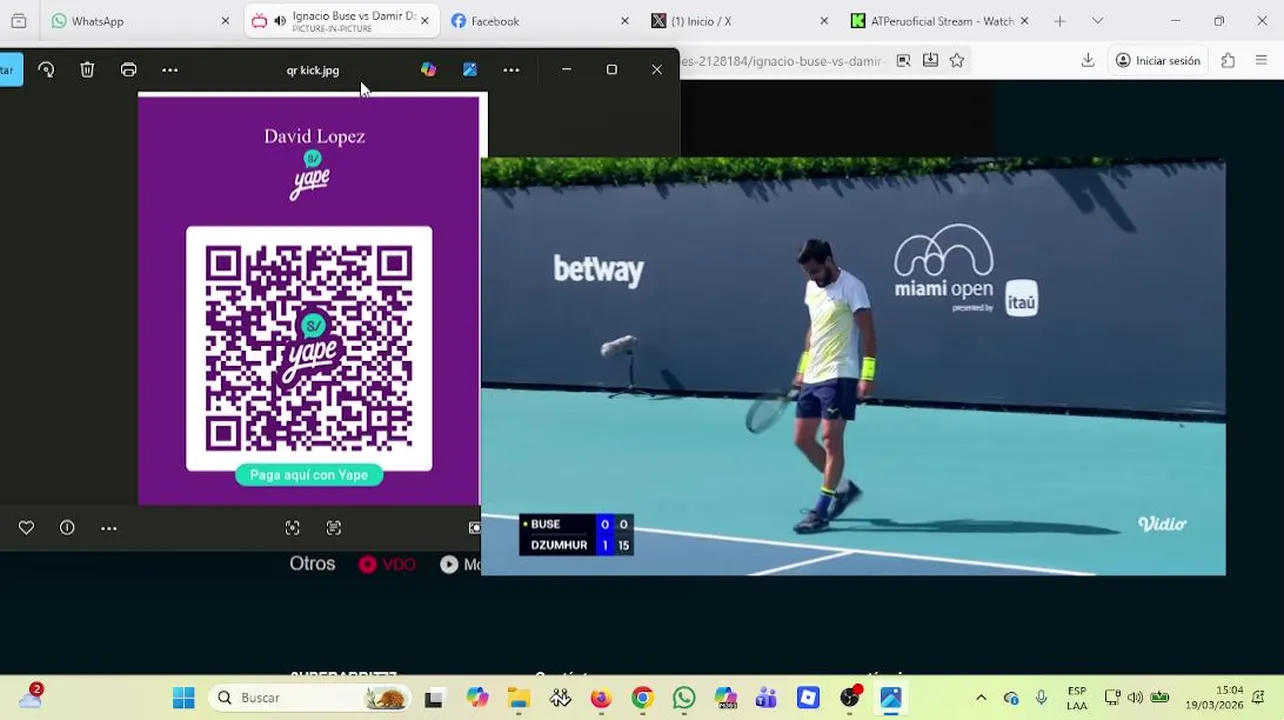This screenshot has height=720, width=1284.
Task: Open browser extensions puzzle icon
Action: coord(1228,61)
